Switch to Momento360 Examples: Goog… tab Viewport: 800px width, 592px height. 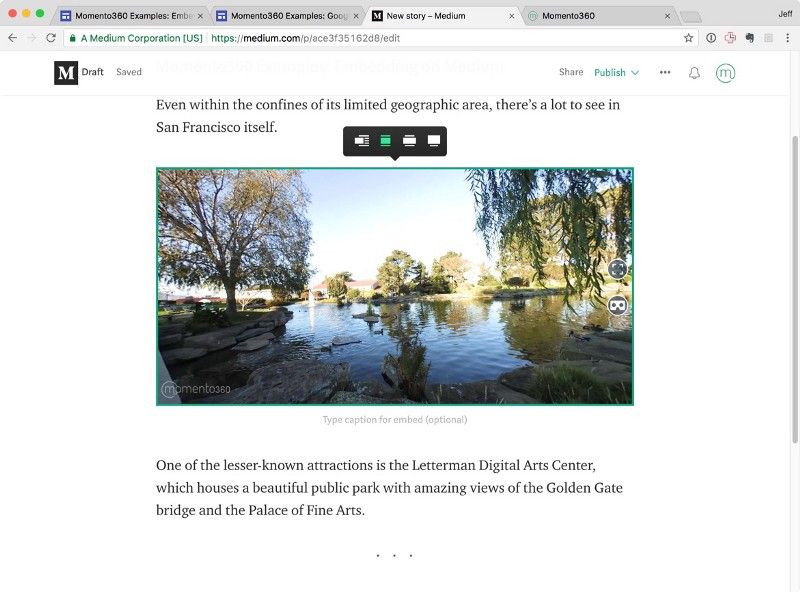click(x=287, y=16)
